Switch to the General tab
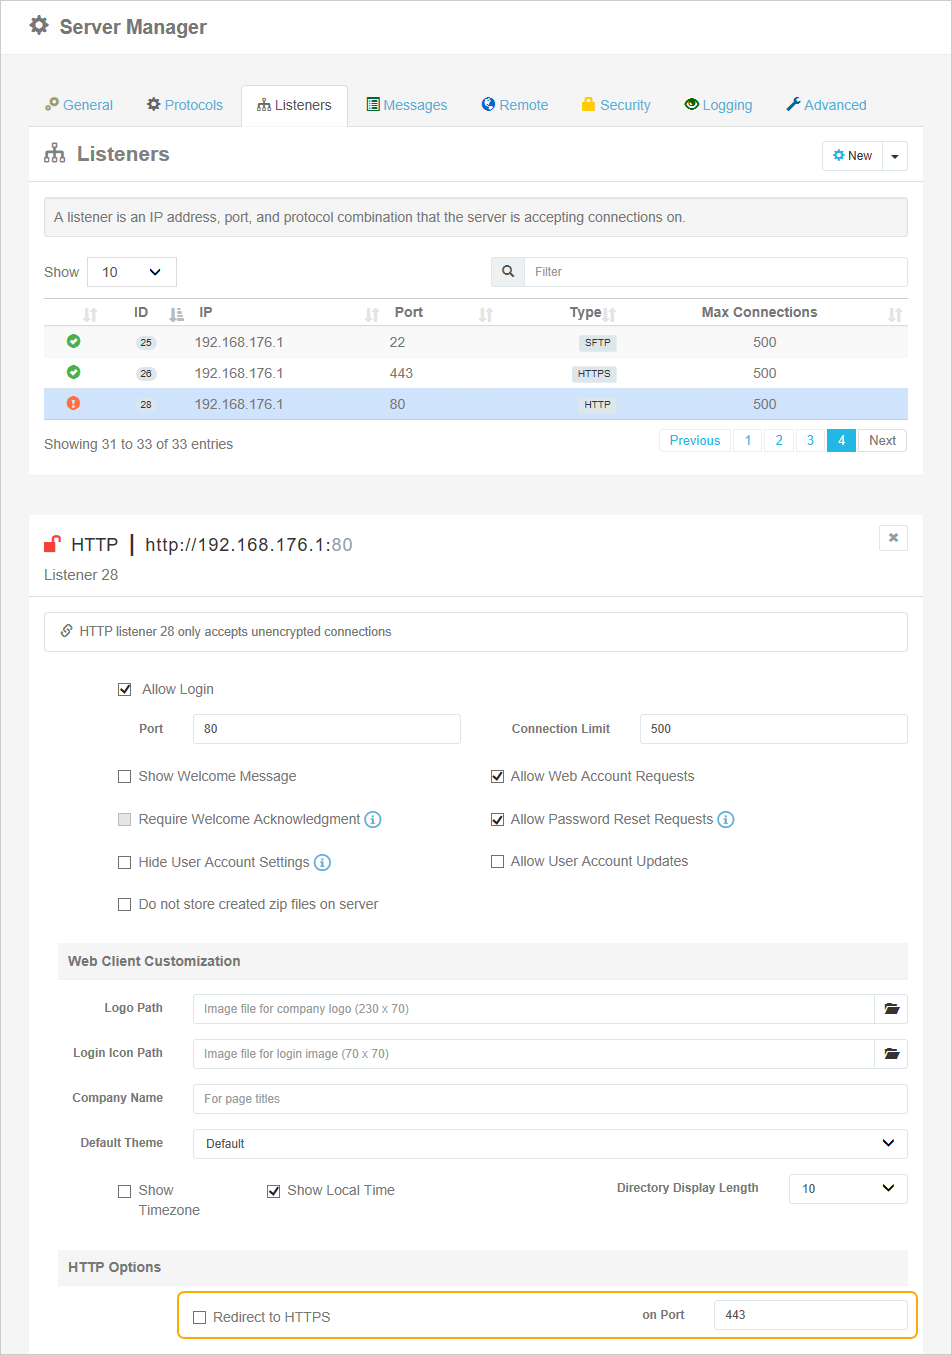952x1355 pixels. [79, 105]
